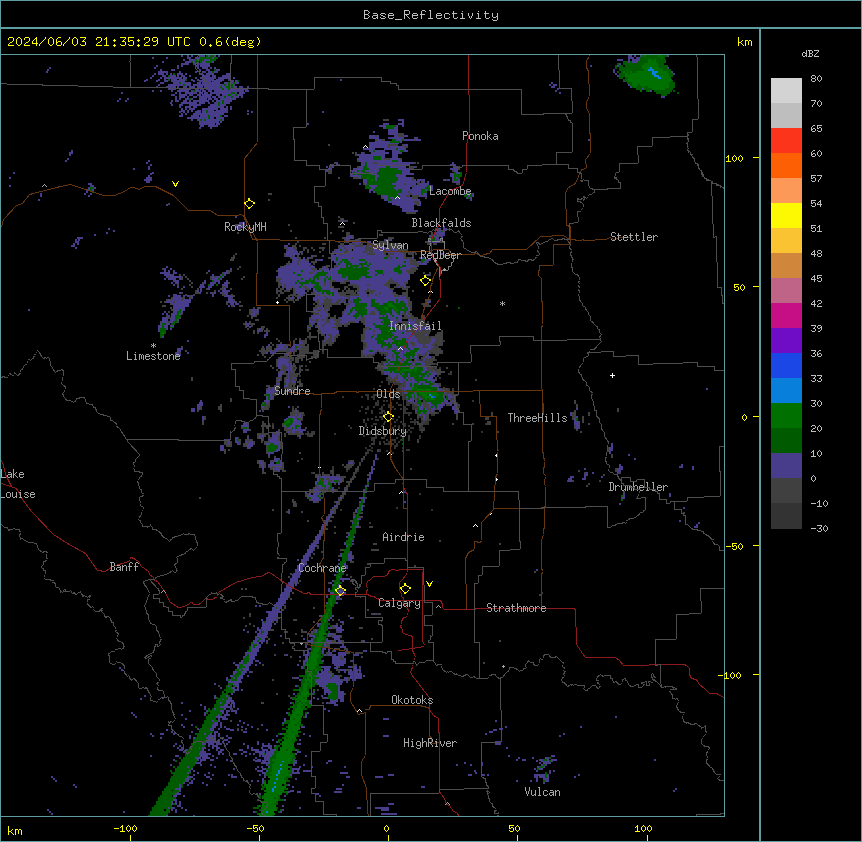
Task: Click the Olds label
Action: coord(388,394)
